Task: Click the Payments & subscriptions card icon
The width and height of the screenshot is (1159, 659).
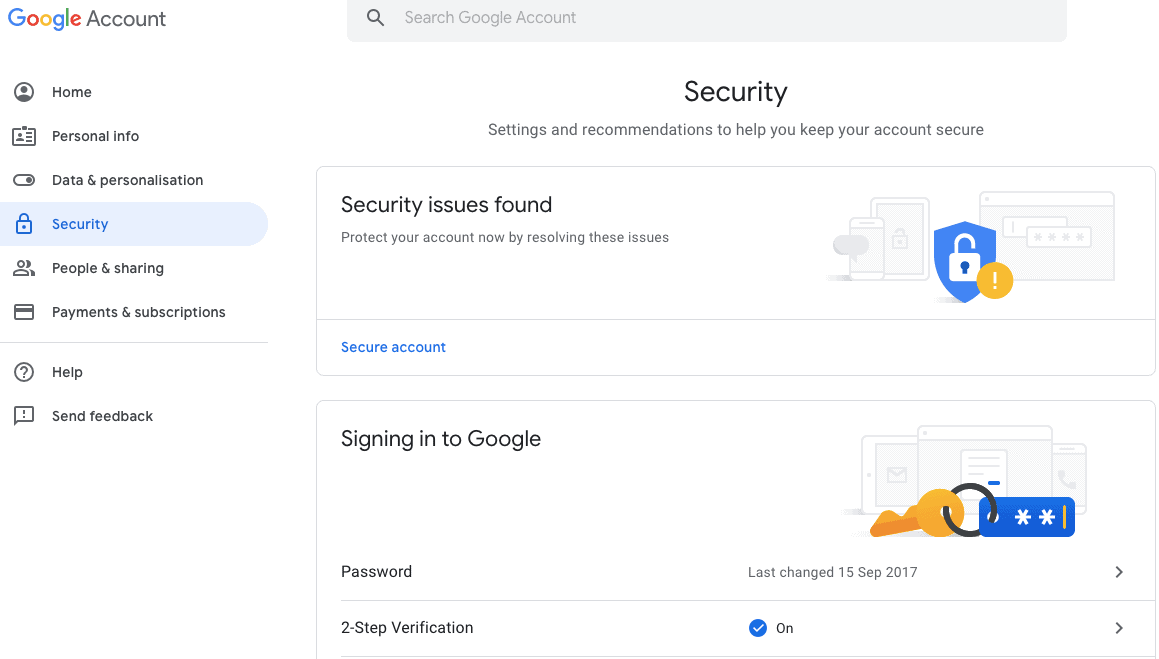Action: click(24, 312)
